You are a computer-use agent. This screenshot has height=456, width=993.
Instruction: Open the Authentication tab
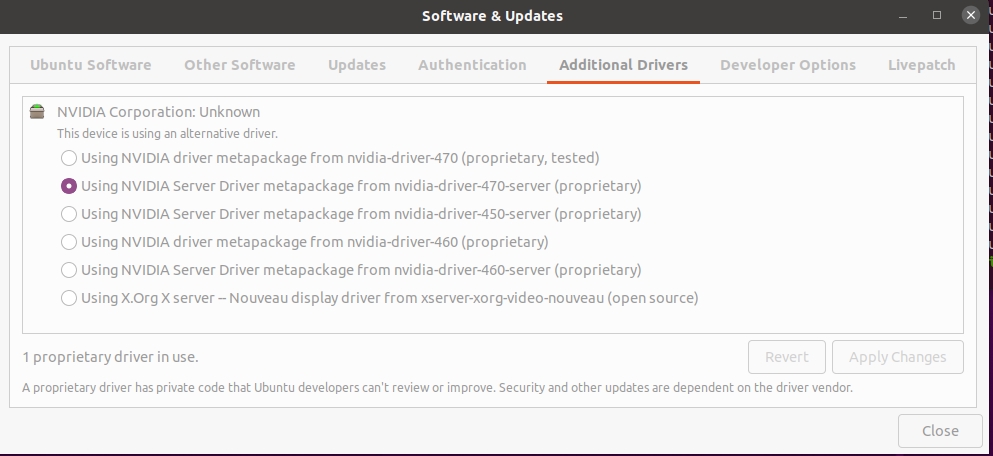(x=472, y=65)
